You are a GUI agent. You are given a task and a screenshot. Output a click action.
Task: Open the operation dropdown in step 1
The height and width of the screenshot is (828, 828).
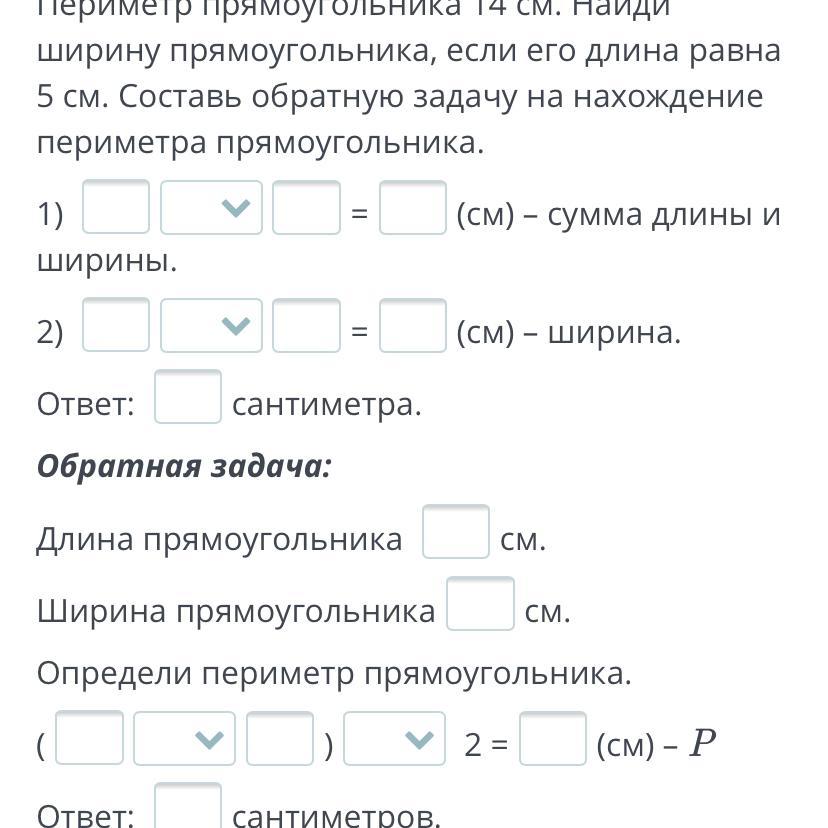click(211, 208)
